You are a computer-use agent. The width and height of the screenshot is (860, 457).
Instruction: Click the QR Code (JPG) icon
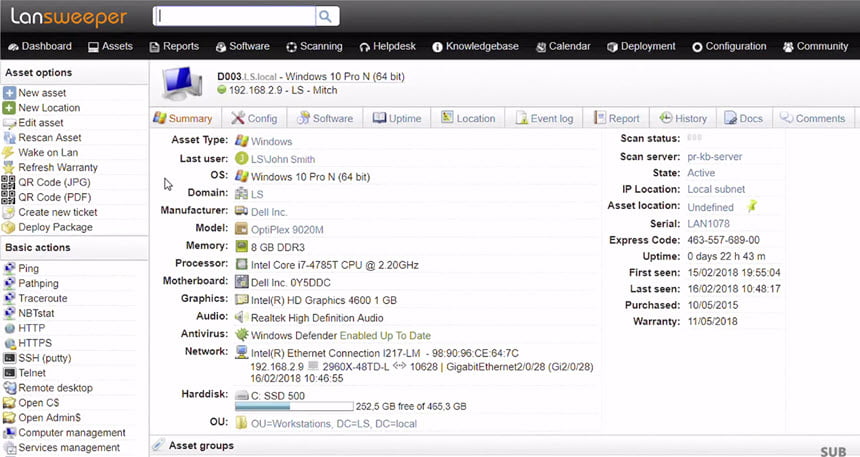9,182
